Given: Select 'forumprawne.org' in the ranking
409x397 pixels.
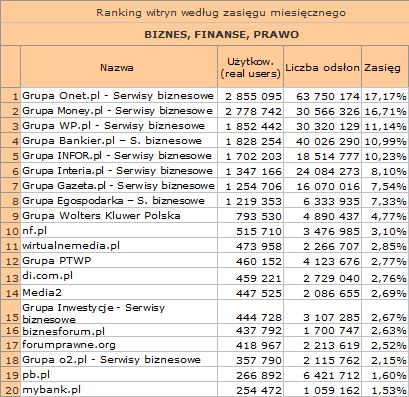Looking at the screenshot, I should click(69, 345).
